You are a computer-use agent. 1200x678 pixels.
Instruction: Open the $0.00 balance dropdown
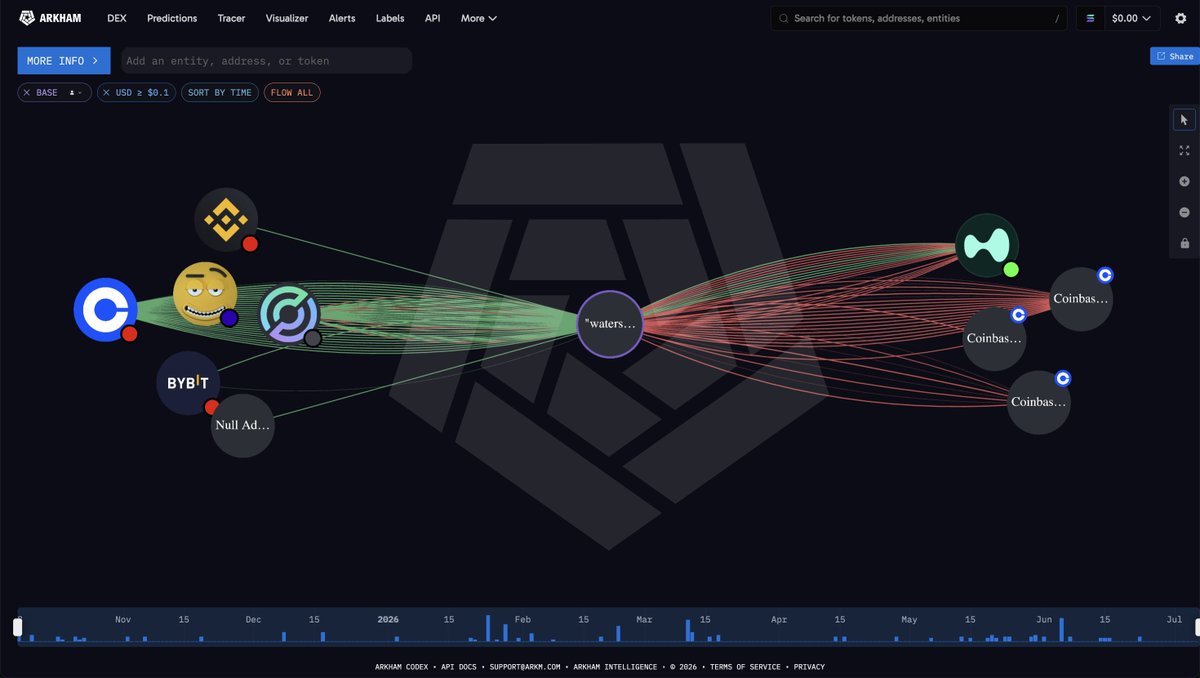1119,18
